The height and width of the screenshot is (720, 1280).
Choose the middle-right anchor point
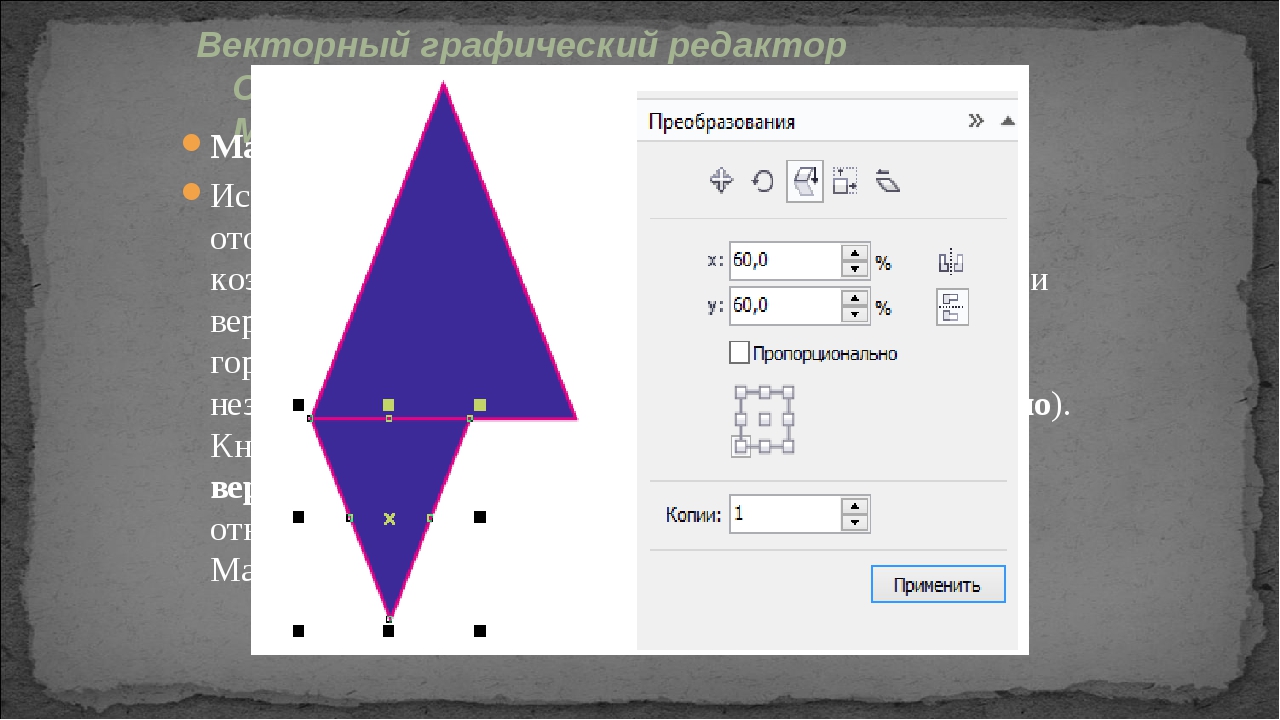click(x=788, y=419)
